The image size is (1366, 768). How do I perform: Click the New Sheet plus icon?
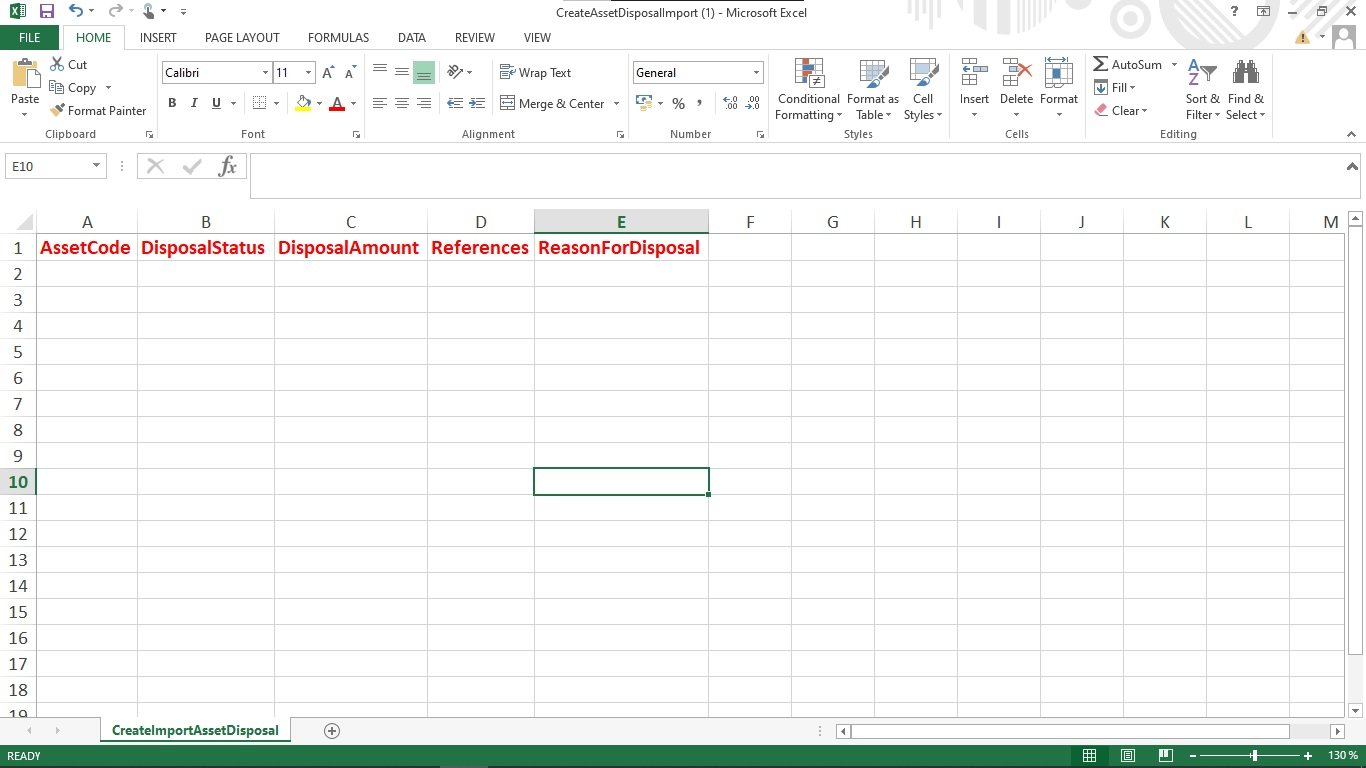pos(332,731)
